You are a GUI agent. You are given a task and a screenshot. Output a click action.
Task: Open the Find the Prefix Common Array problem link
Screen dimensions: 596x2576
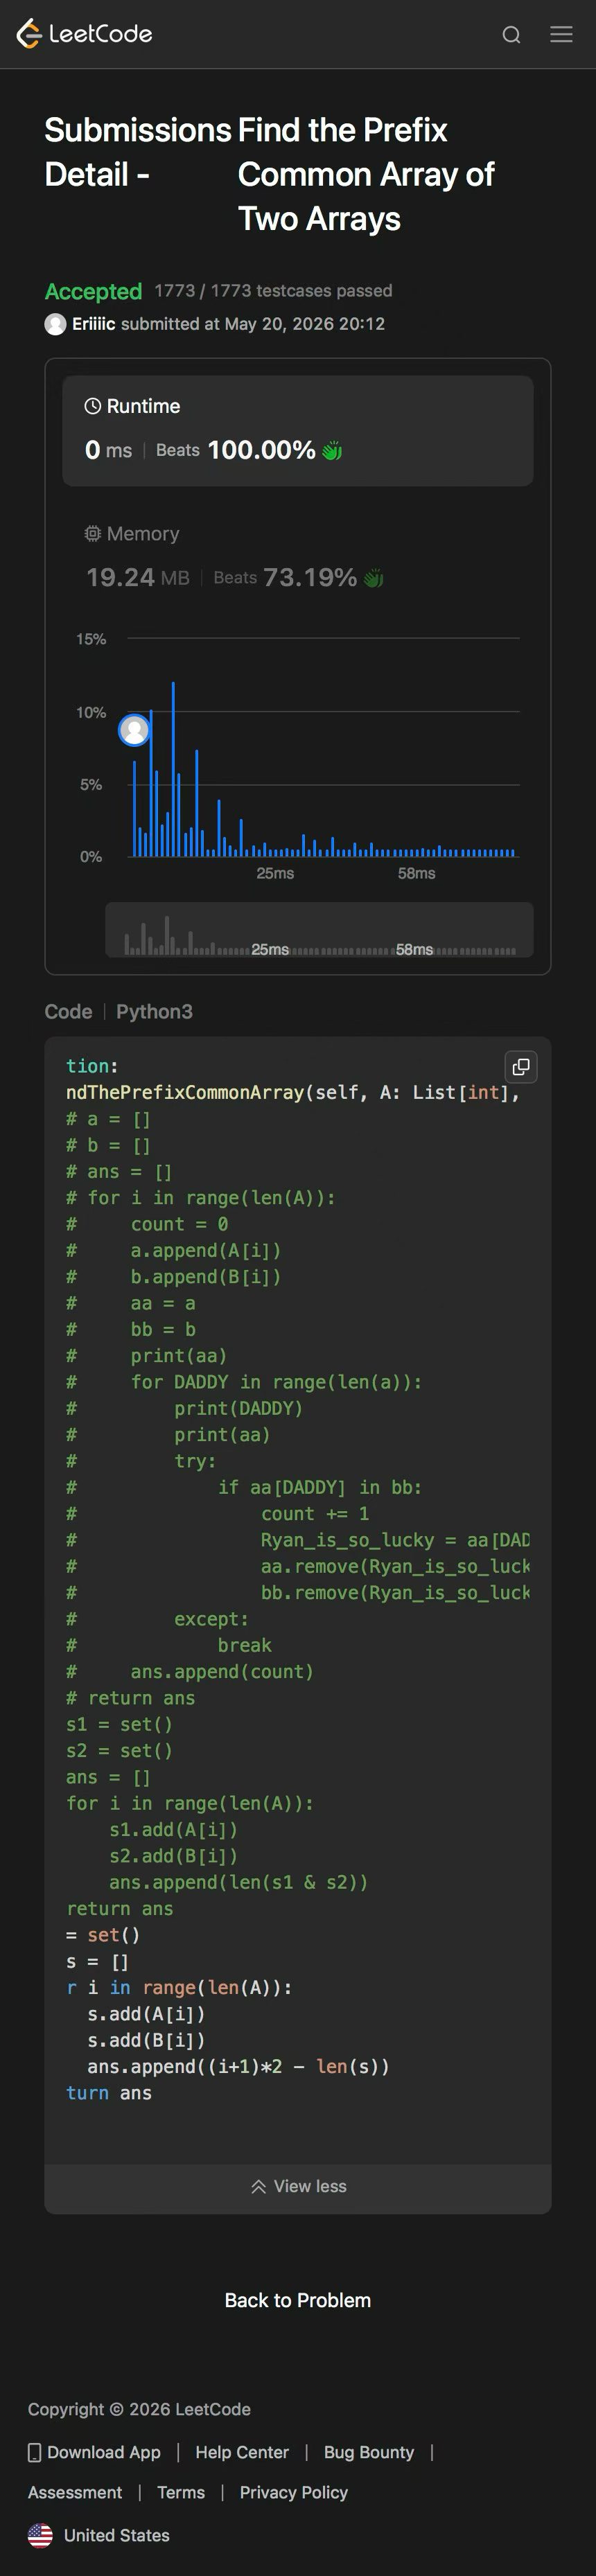pos(366,174)
